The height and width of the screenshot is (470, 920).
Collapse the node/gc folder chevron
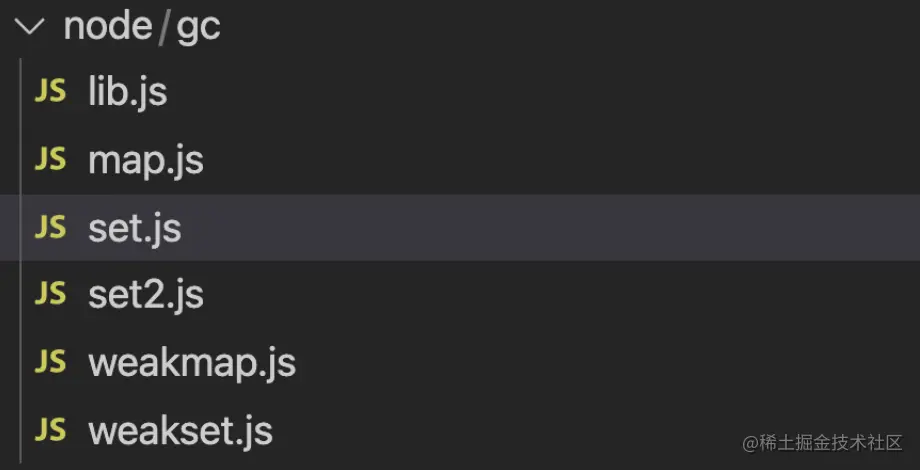pyautogui.click(x=31, y=27)
